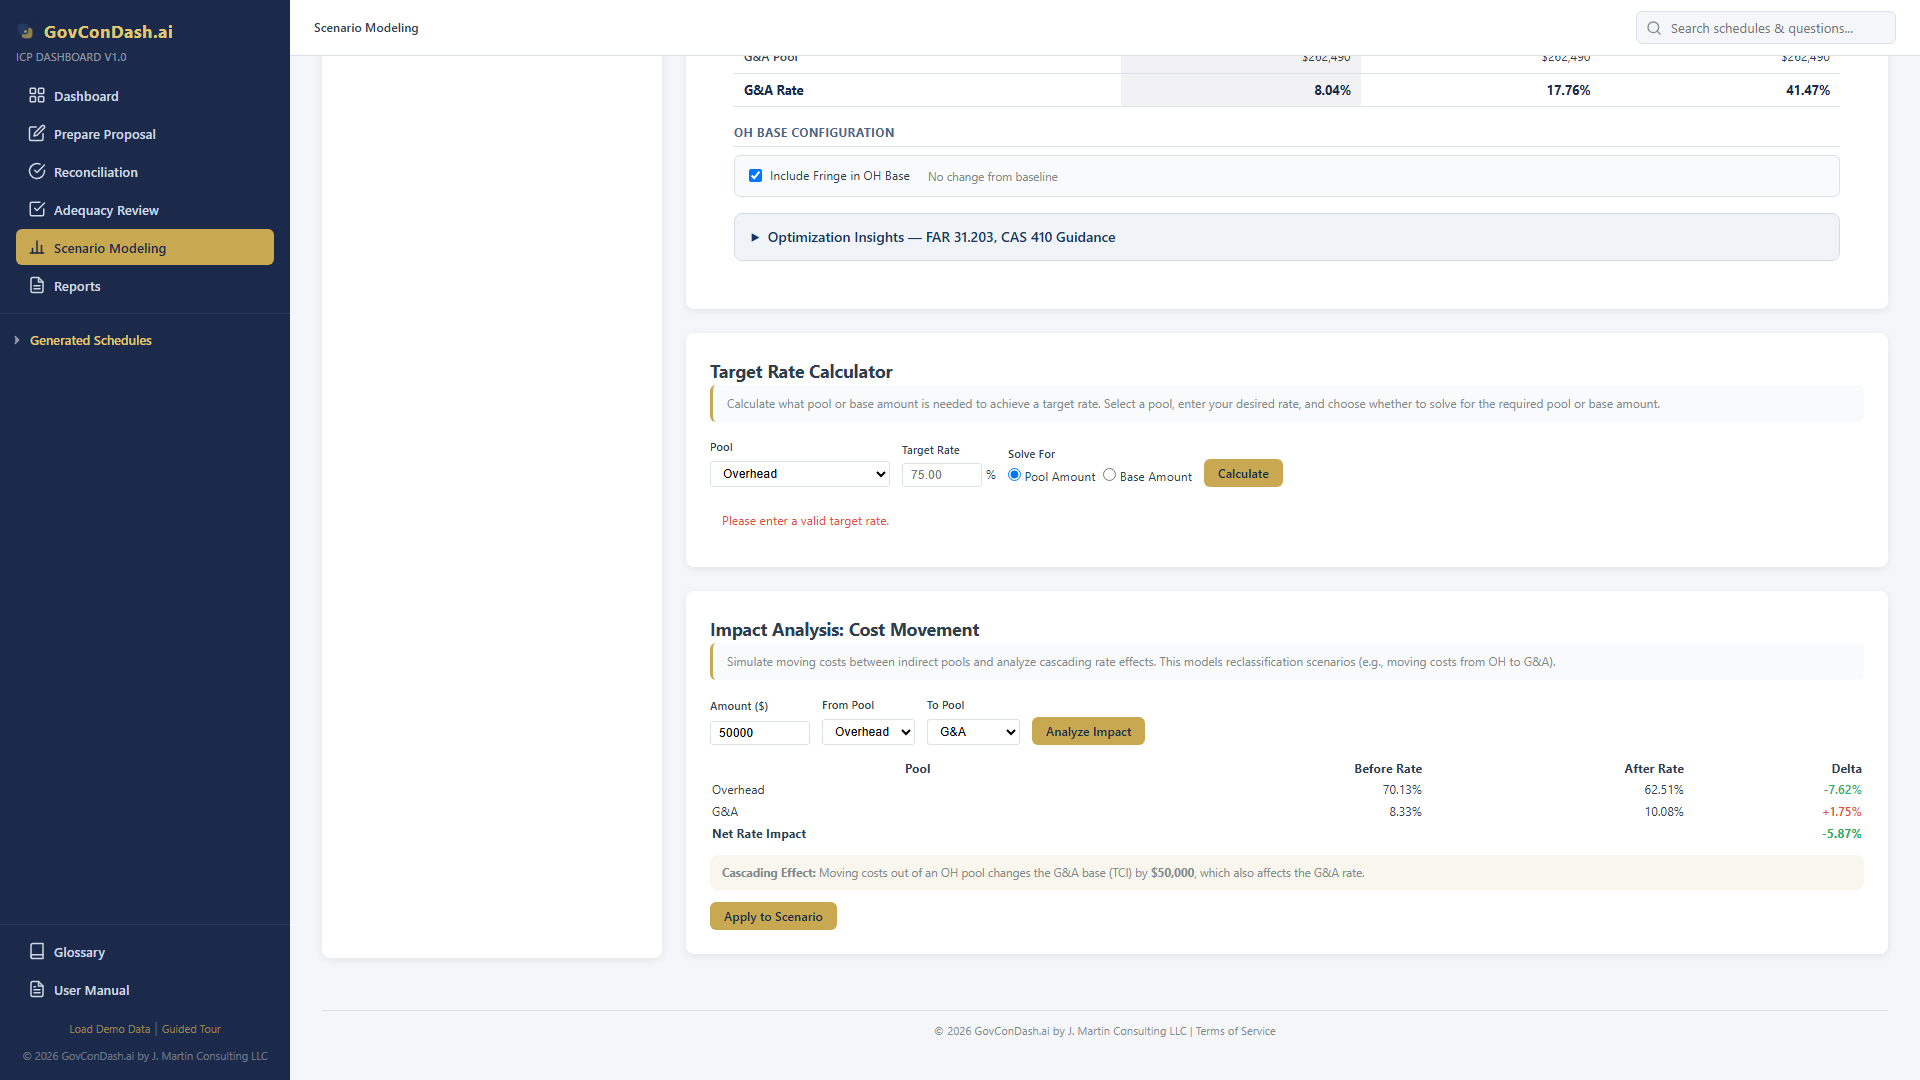The height and width of the screenshot is (1080, 1920).
Task: Open the To Pool G&A dropdown
Action: click(x=972, y=732)
